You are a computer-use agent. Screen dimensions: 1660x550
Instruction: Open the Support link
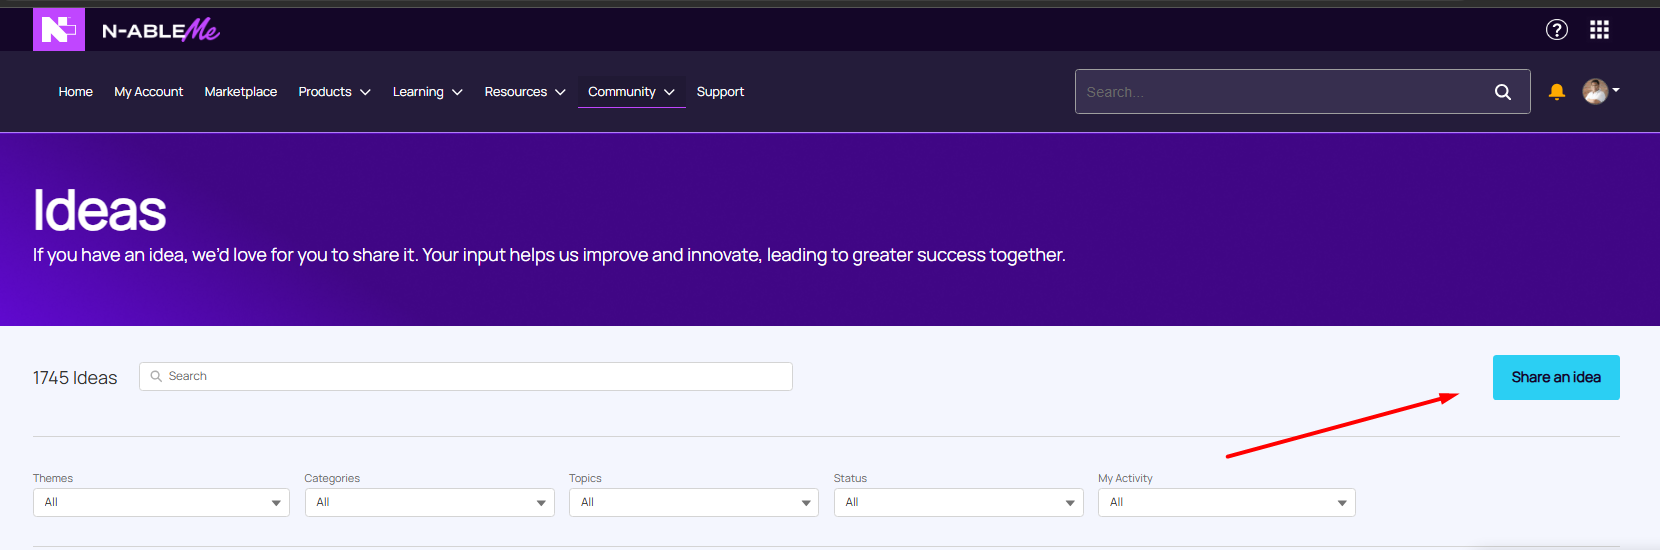[720, 92]
